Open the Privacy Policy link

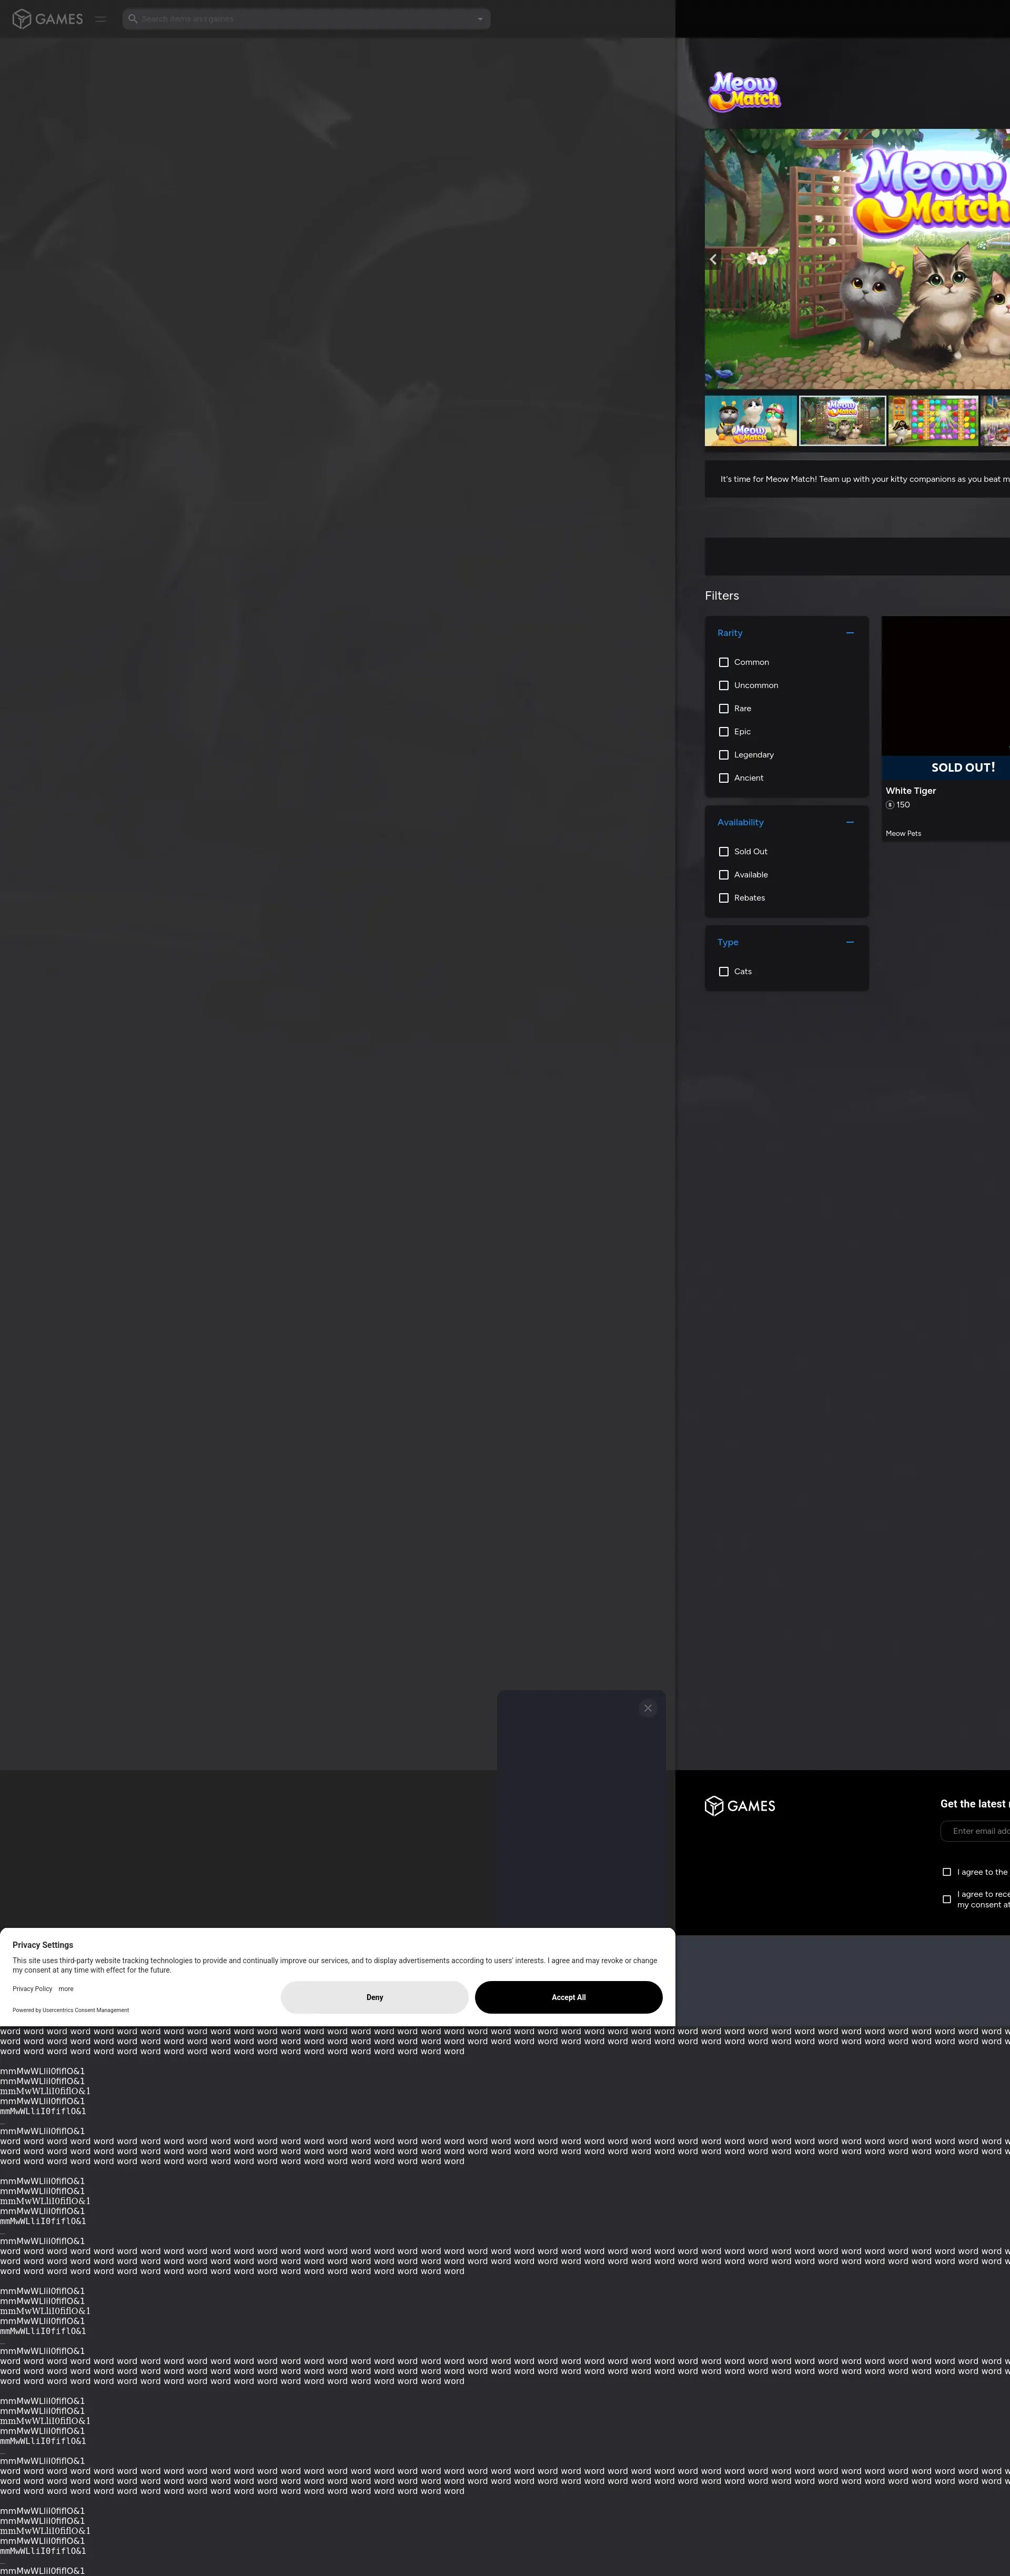32,1989
